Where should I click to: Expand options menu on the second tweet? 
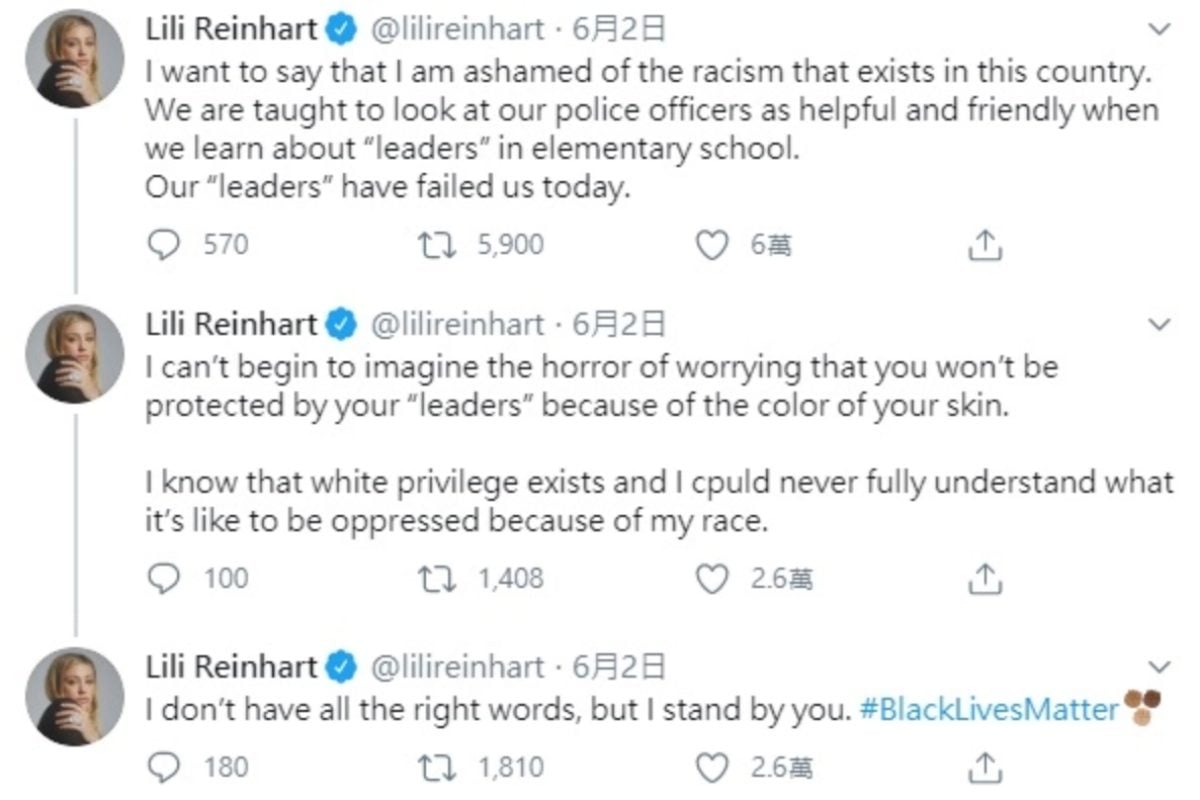point(1160,325)
